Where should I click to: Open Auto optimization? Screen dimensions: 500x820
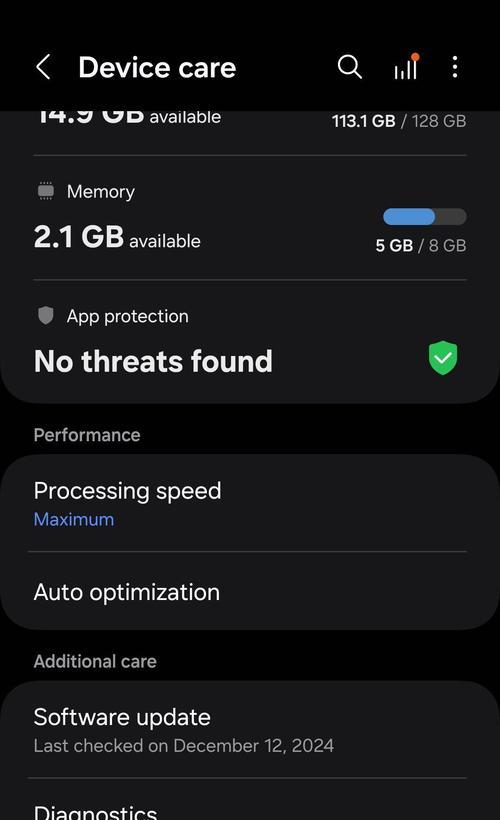(x=250, y=591)
